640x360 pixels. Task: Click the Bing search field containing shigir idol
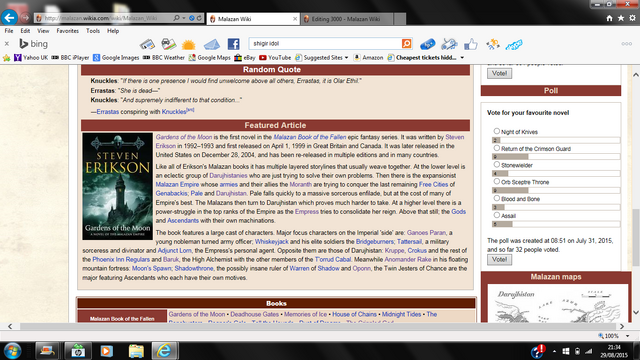325,43
